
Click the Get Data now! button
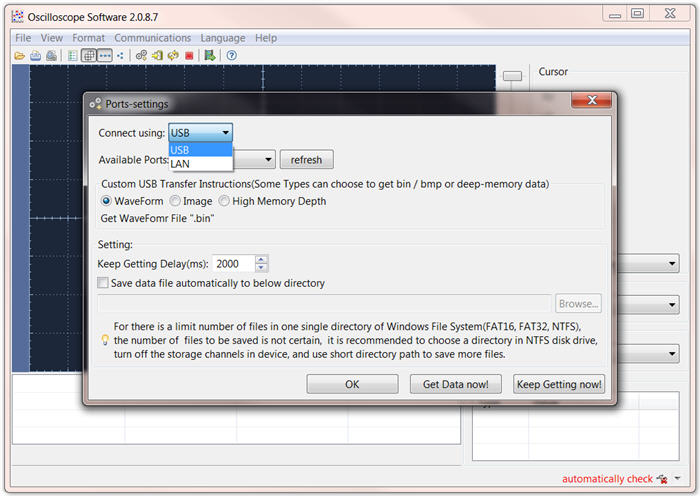455,384
